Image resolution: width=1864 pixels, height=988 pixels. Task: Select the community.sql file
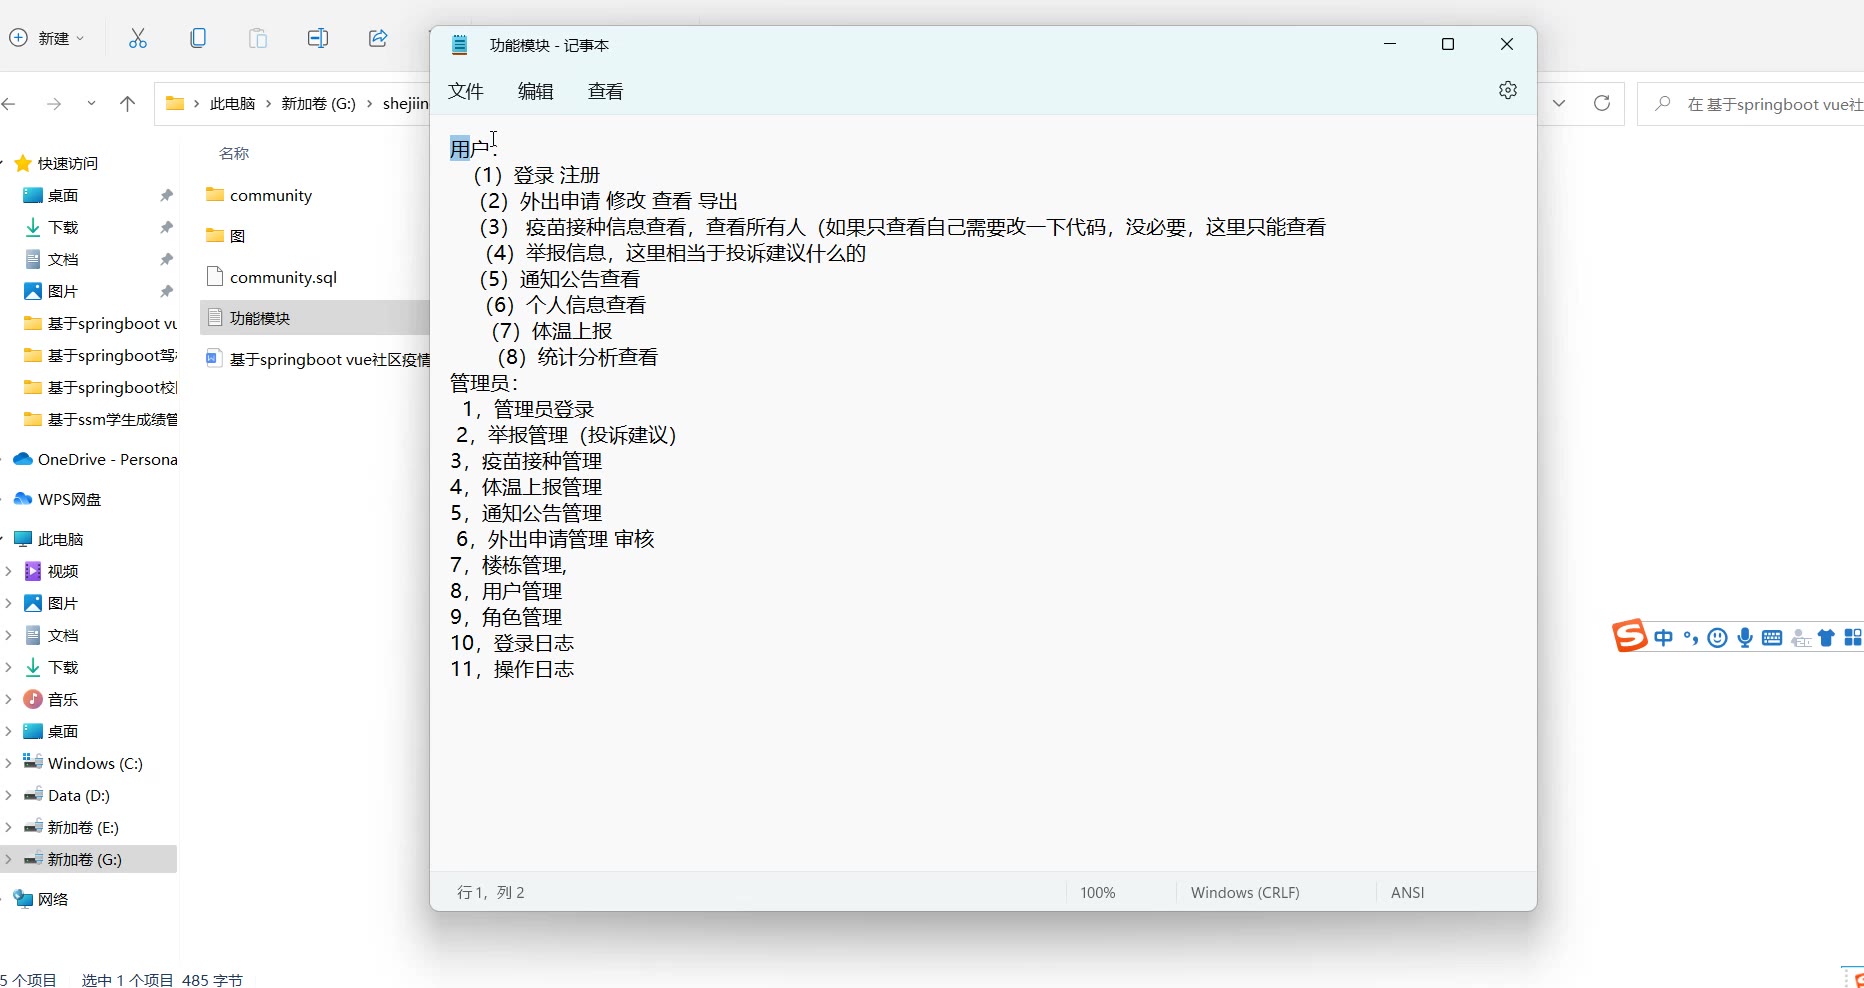click(x=283, y=277)
